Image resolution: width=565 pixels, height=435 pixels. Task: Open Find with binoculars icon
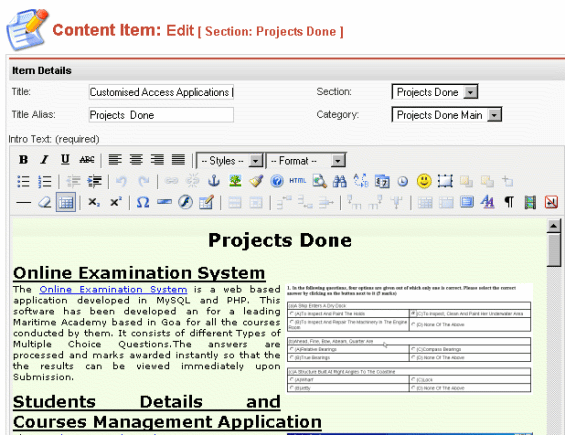339,181
